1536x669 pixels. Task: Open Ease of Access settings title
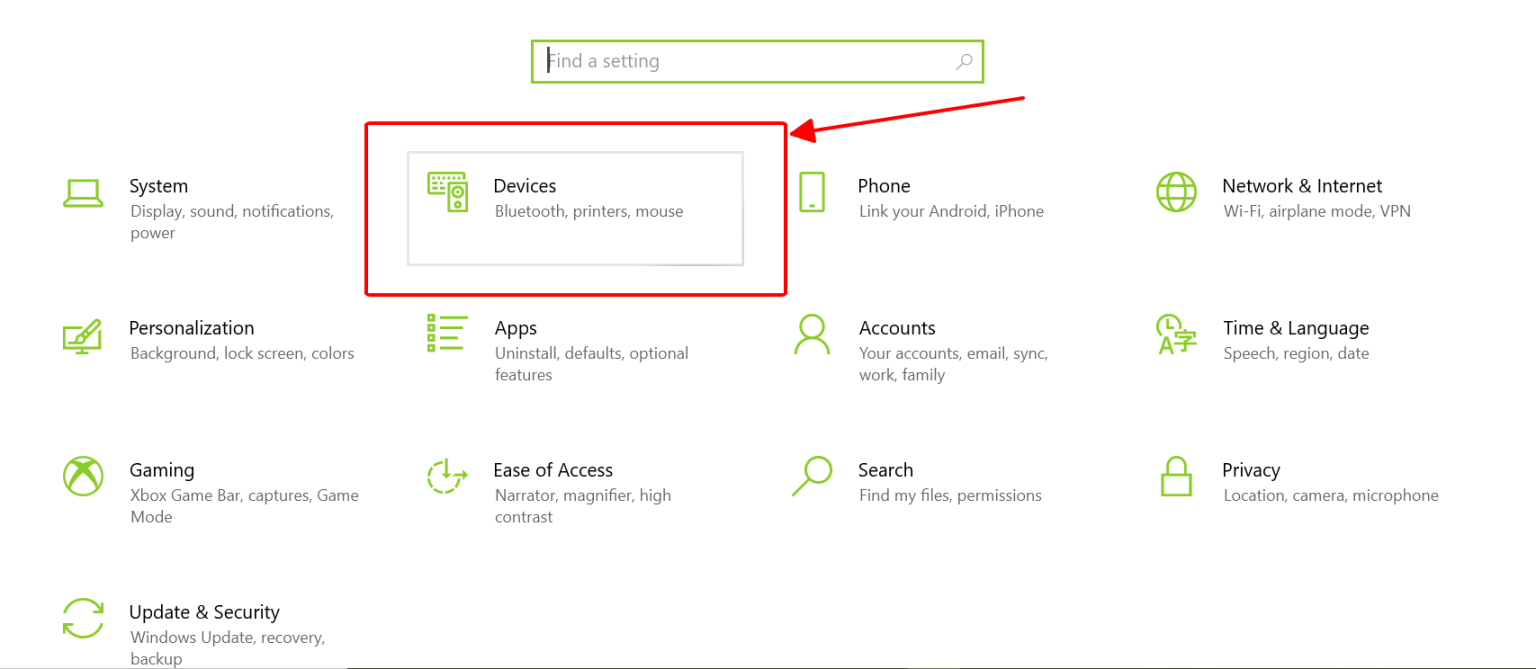point(552,470)
